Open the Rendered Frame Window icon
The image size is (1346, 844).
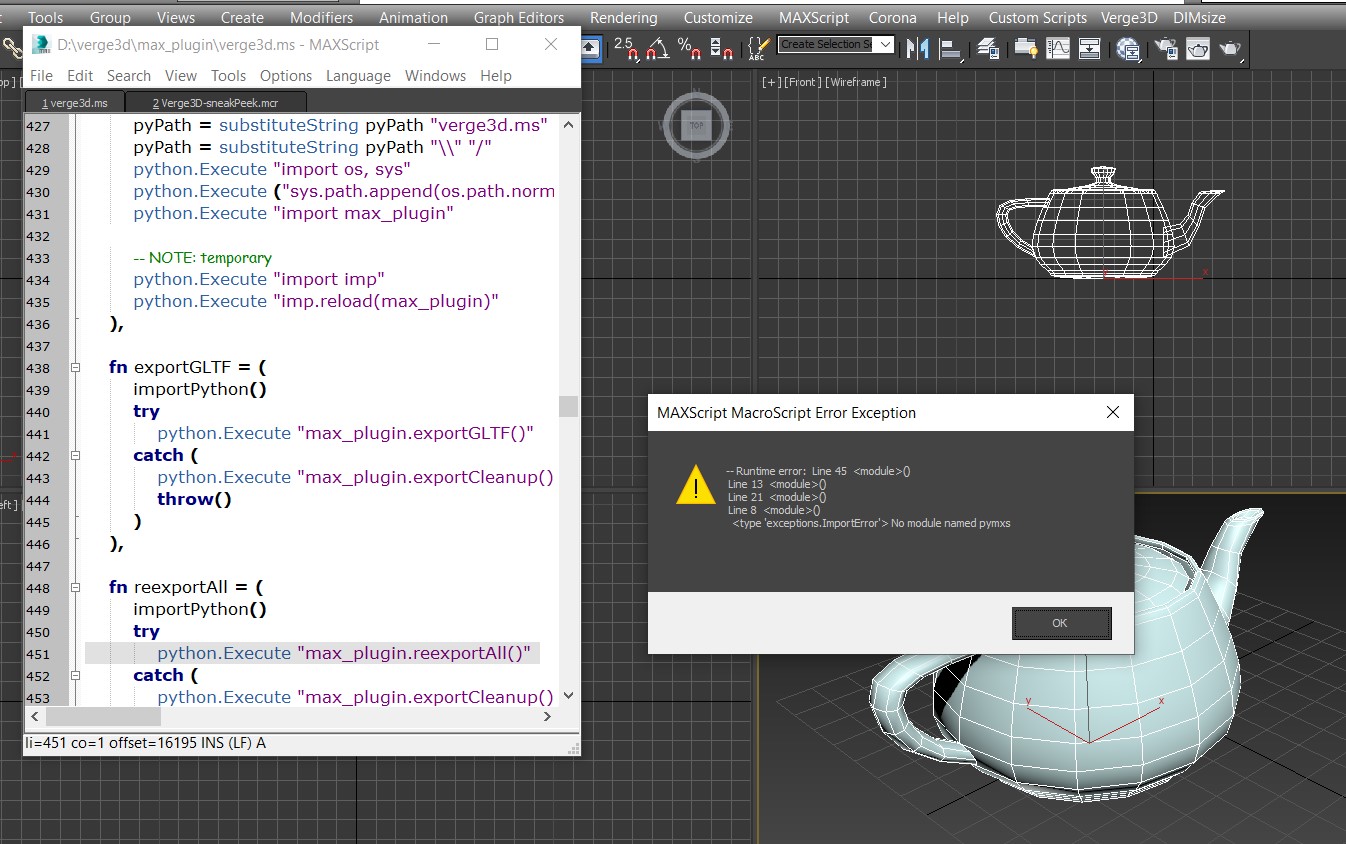pyautogui.click(x=1198, y=48)
